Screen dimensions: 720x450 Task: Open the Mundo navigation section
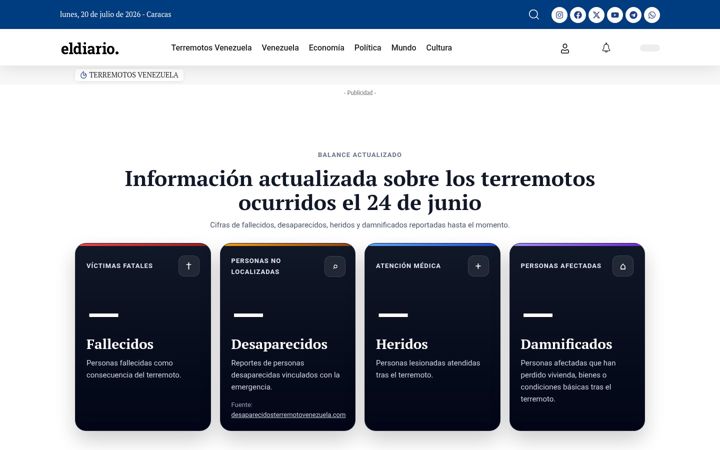coord(404,48)
